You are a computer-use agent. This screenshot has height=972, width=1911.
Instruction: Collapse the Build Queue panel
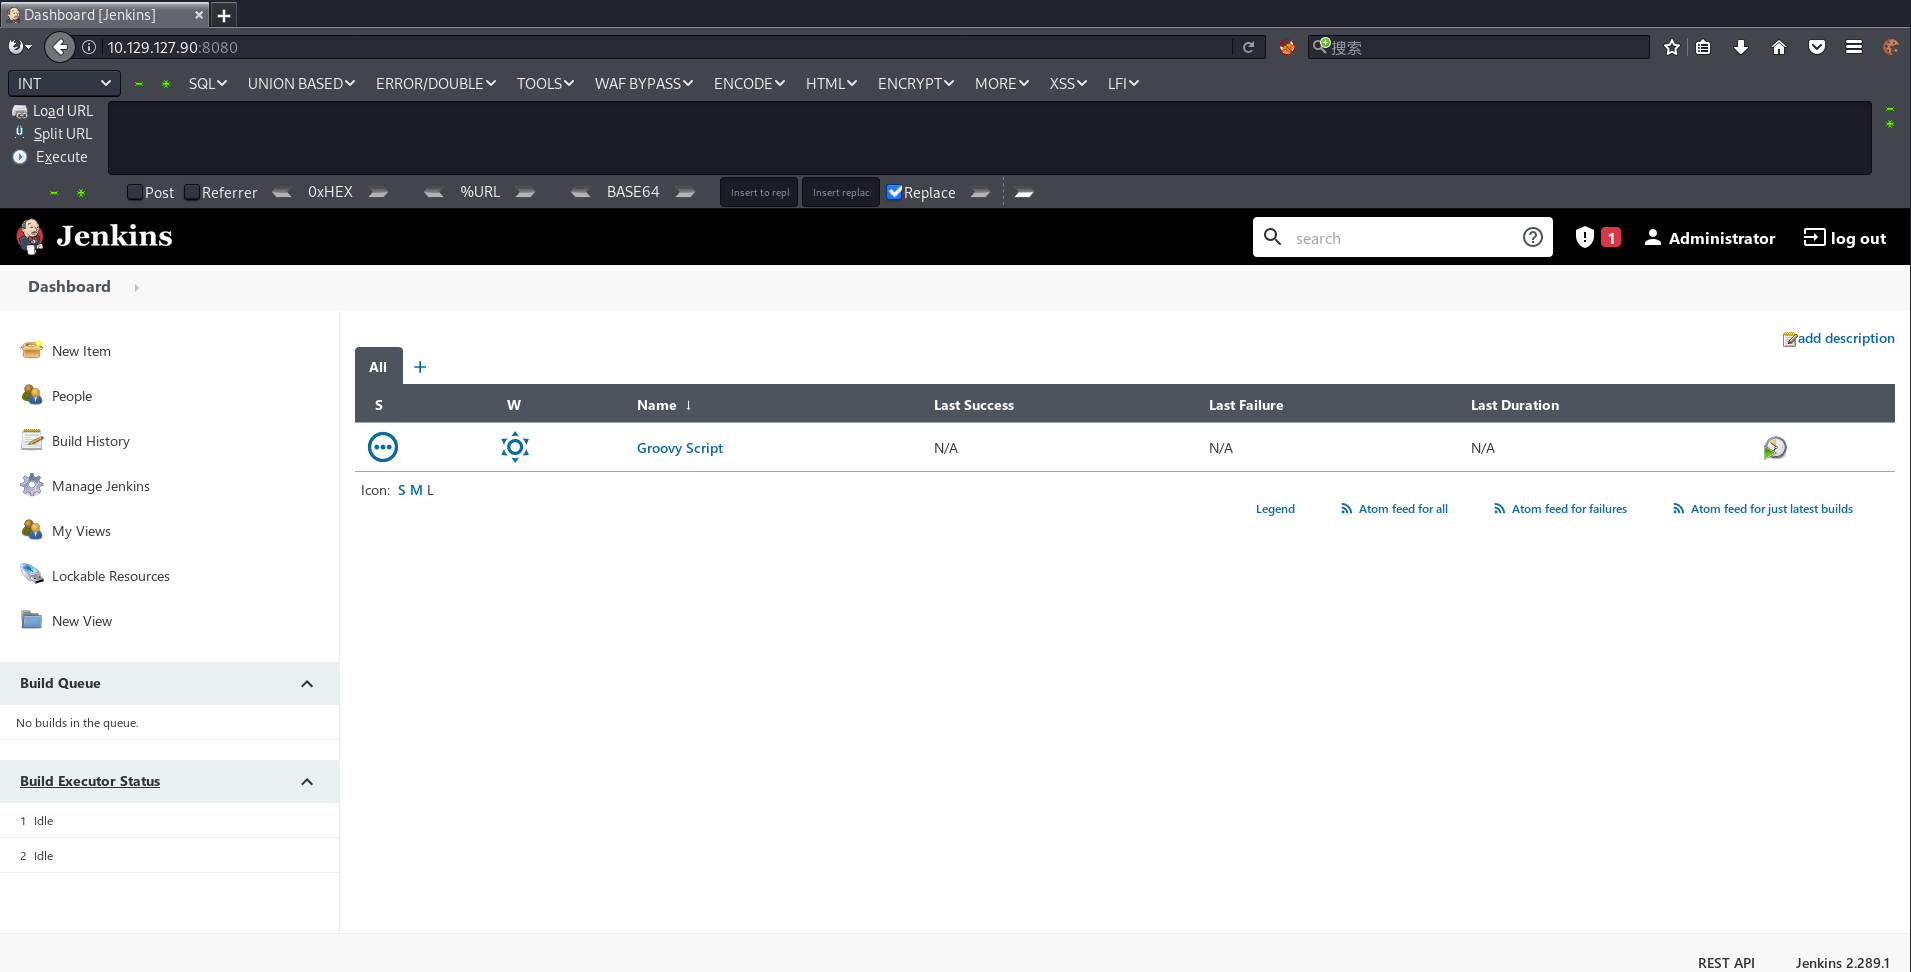pyautogui.click(x=307, y=684)
